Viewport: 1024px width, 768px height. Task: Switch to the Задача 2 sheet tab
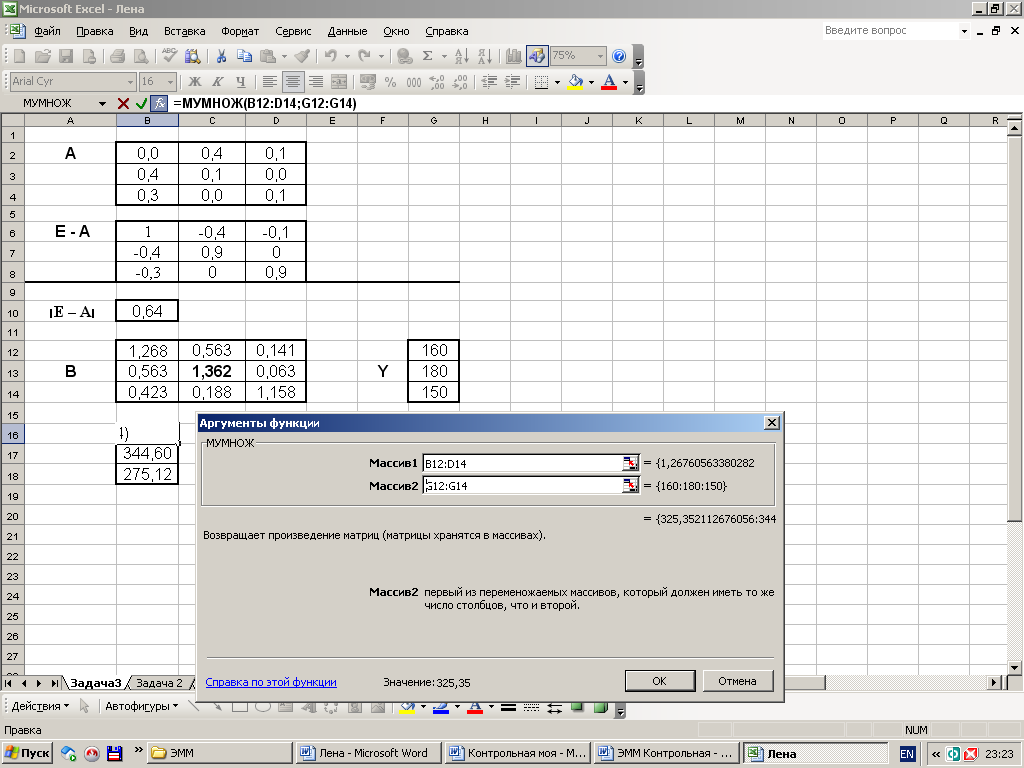(159, 683)
